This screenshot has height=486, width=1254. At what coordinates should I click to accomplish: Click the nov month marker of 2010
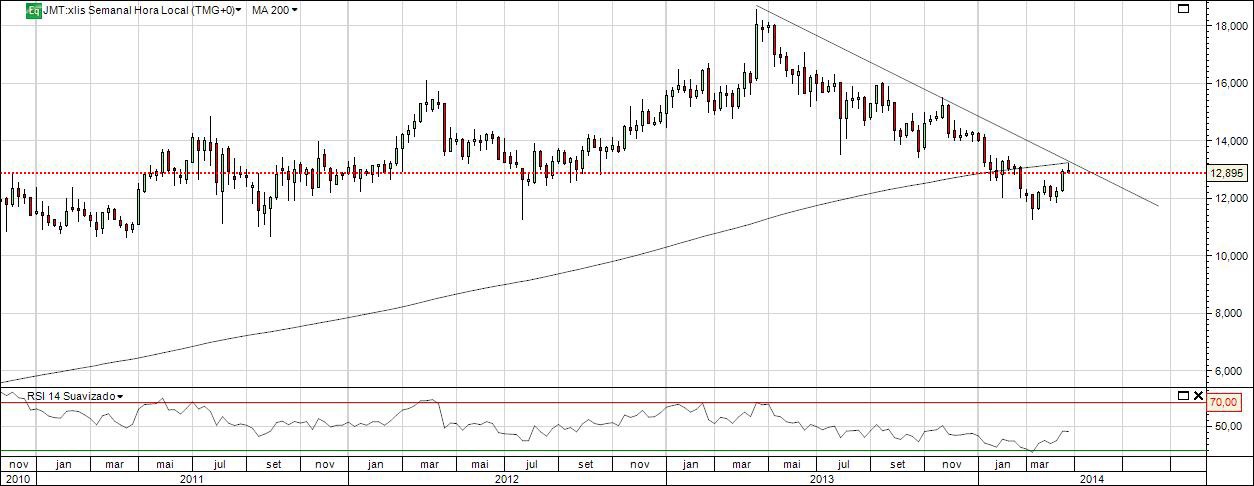coord(17,465)
